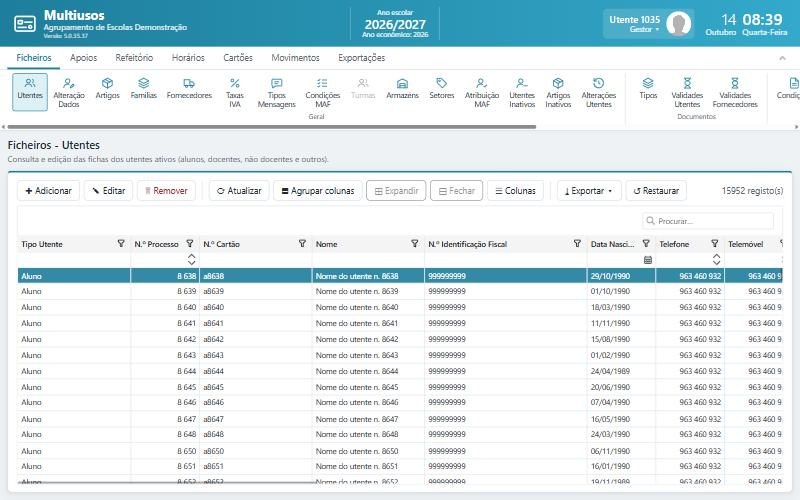Click the Multiusos application logo icon
This screenshot has height=500, width=800.
(24, 23)
